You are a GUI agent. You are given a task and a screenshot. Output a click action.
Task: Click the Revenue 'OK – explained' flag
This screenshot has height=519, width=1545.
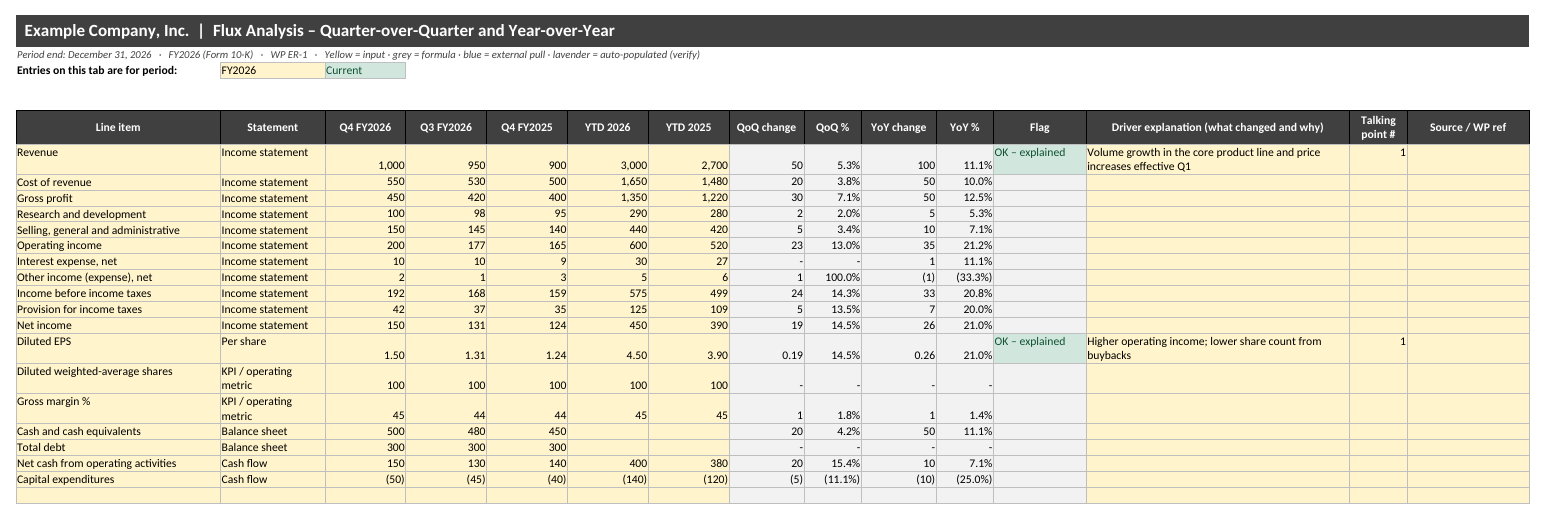[x=1040, y=160]
